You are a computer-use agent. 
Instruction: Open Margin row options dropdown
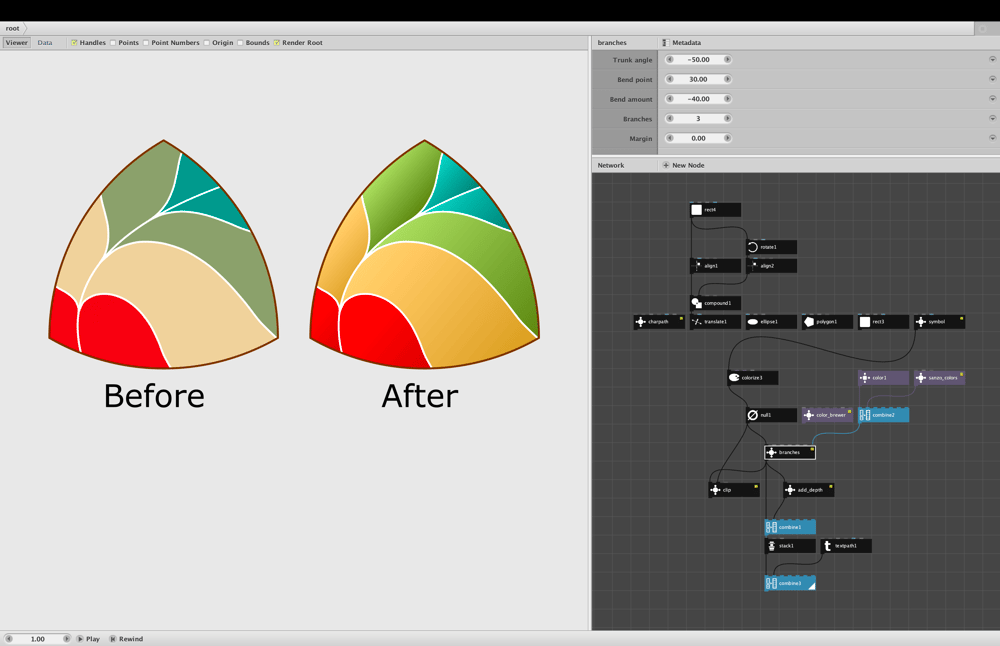point(992,138)
